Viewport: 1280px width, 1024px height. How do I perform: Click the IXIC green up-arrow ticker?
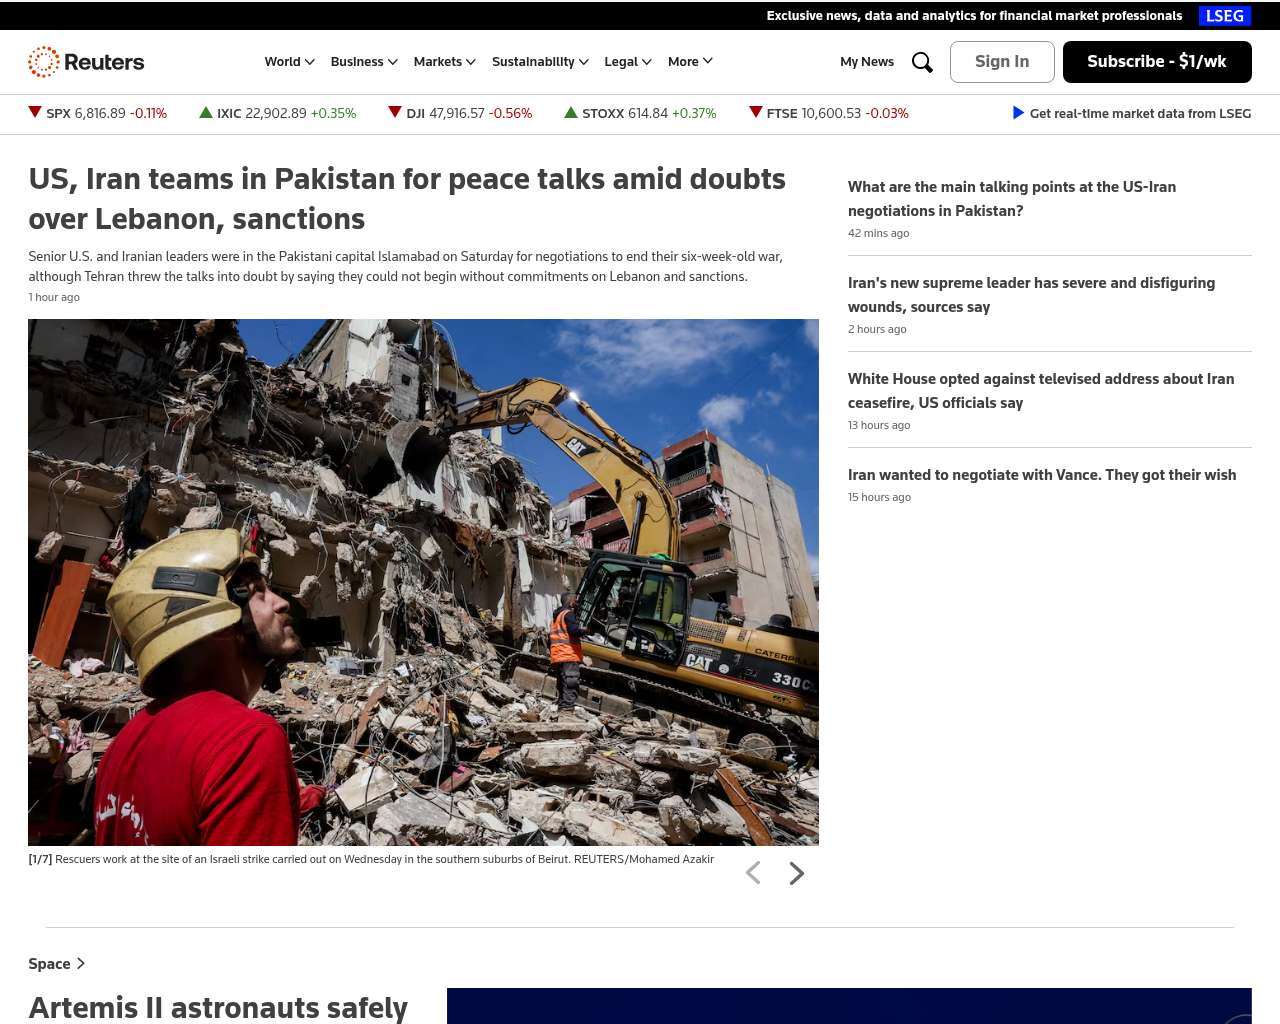[206, 113]
